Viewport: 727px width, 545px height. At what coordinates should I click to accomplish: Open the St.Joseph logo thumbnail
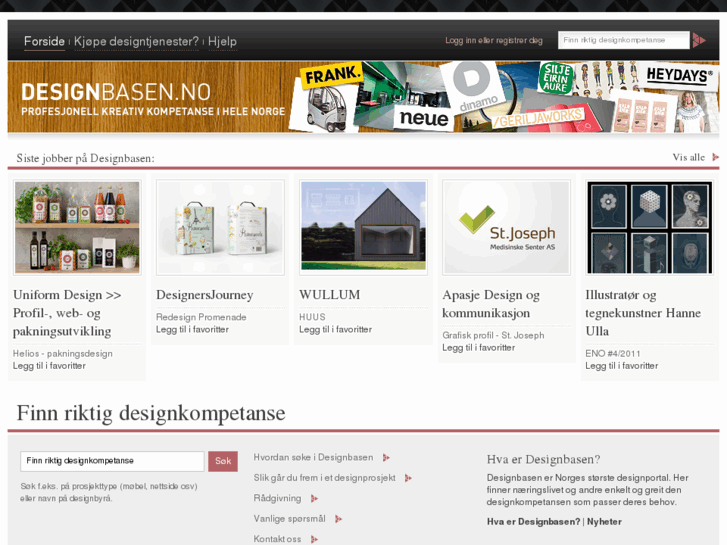tap(506, 227)
